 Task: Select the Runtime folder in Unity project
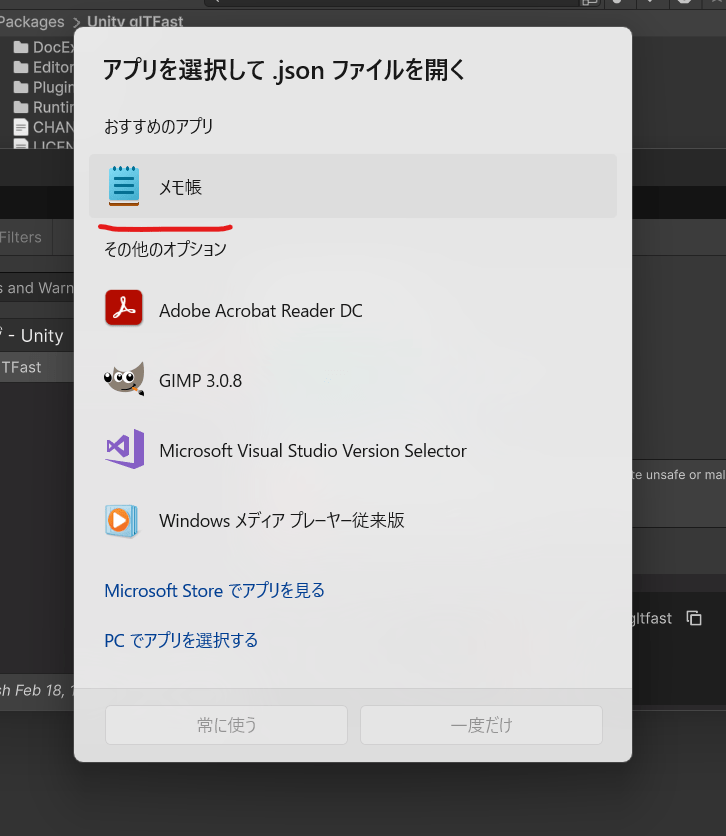pyautogui.click(x=44, y=108)
